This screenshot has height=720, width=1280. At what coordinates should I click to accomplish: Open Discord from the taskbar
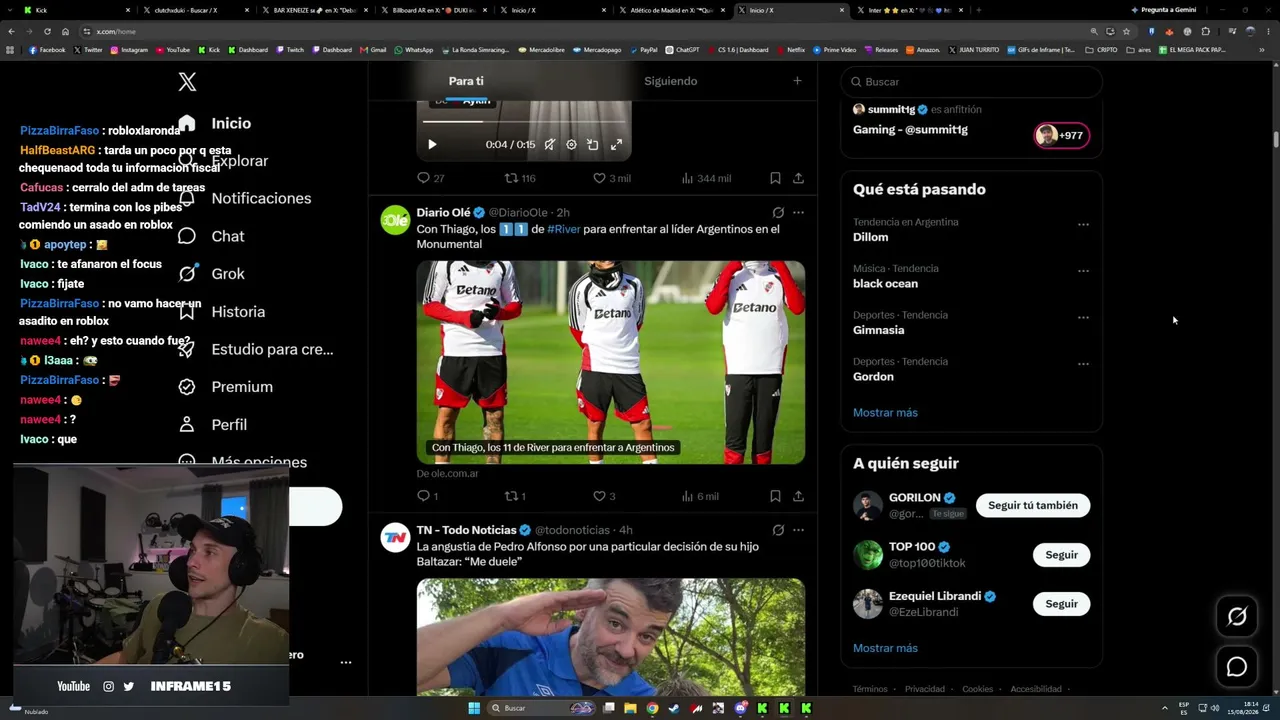coord(740,708)
